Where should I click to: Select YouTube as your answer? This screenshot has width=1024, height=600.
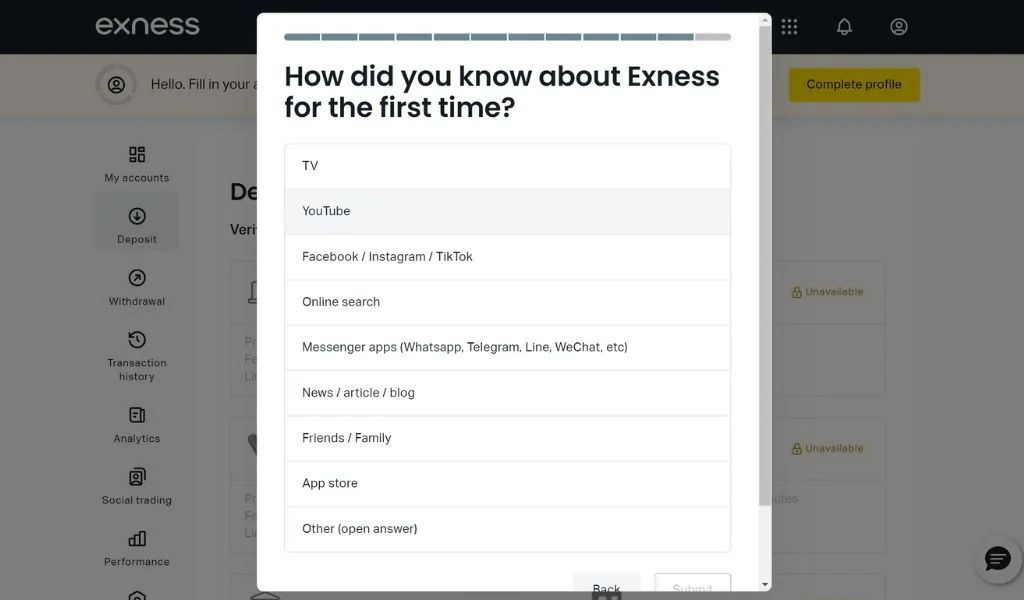[507, 211]
